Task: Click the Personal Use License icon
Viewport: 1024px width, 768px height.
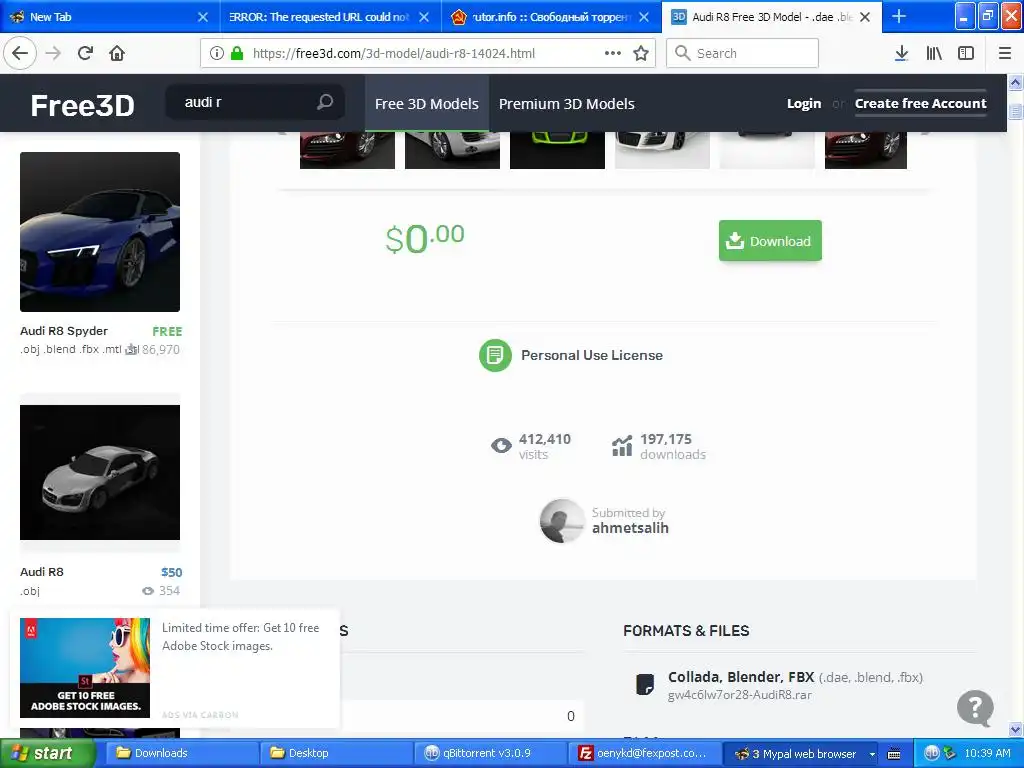Action: [495, 355]
